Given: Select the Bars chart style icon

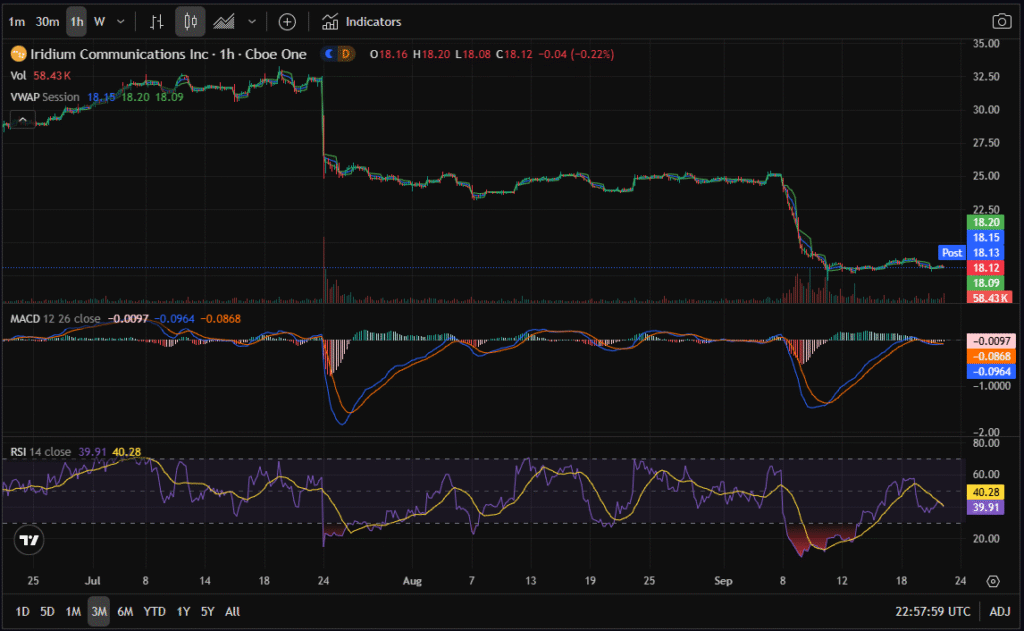Looking at the screenshot, I should point(156,21).
